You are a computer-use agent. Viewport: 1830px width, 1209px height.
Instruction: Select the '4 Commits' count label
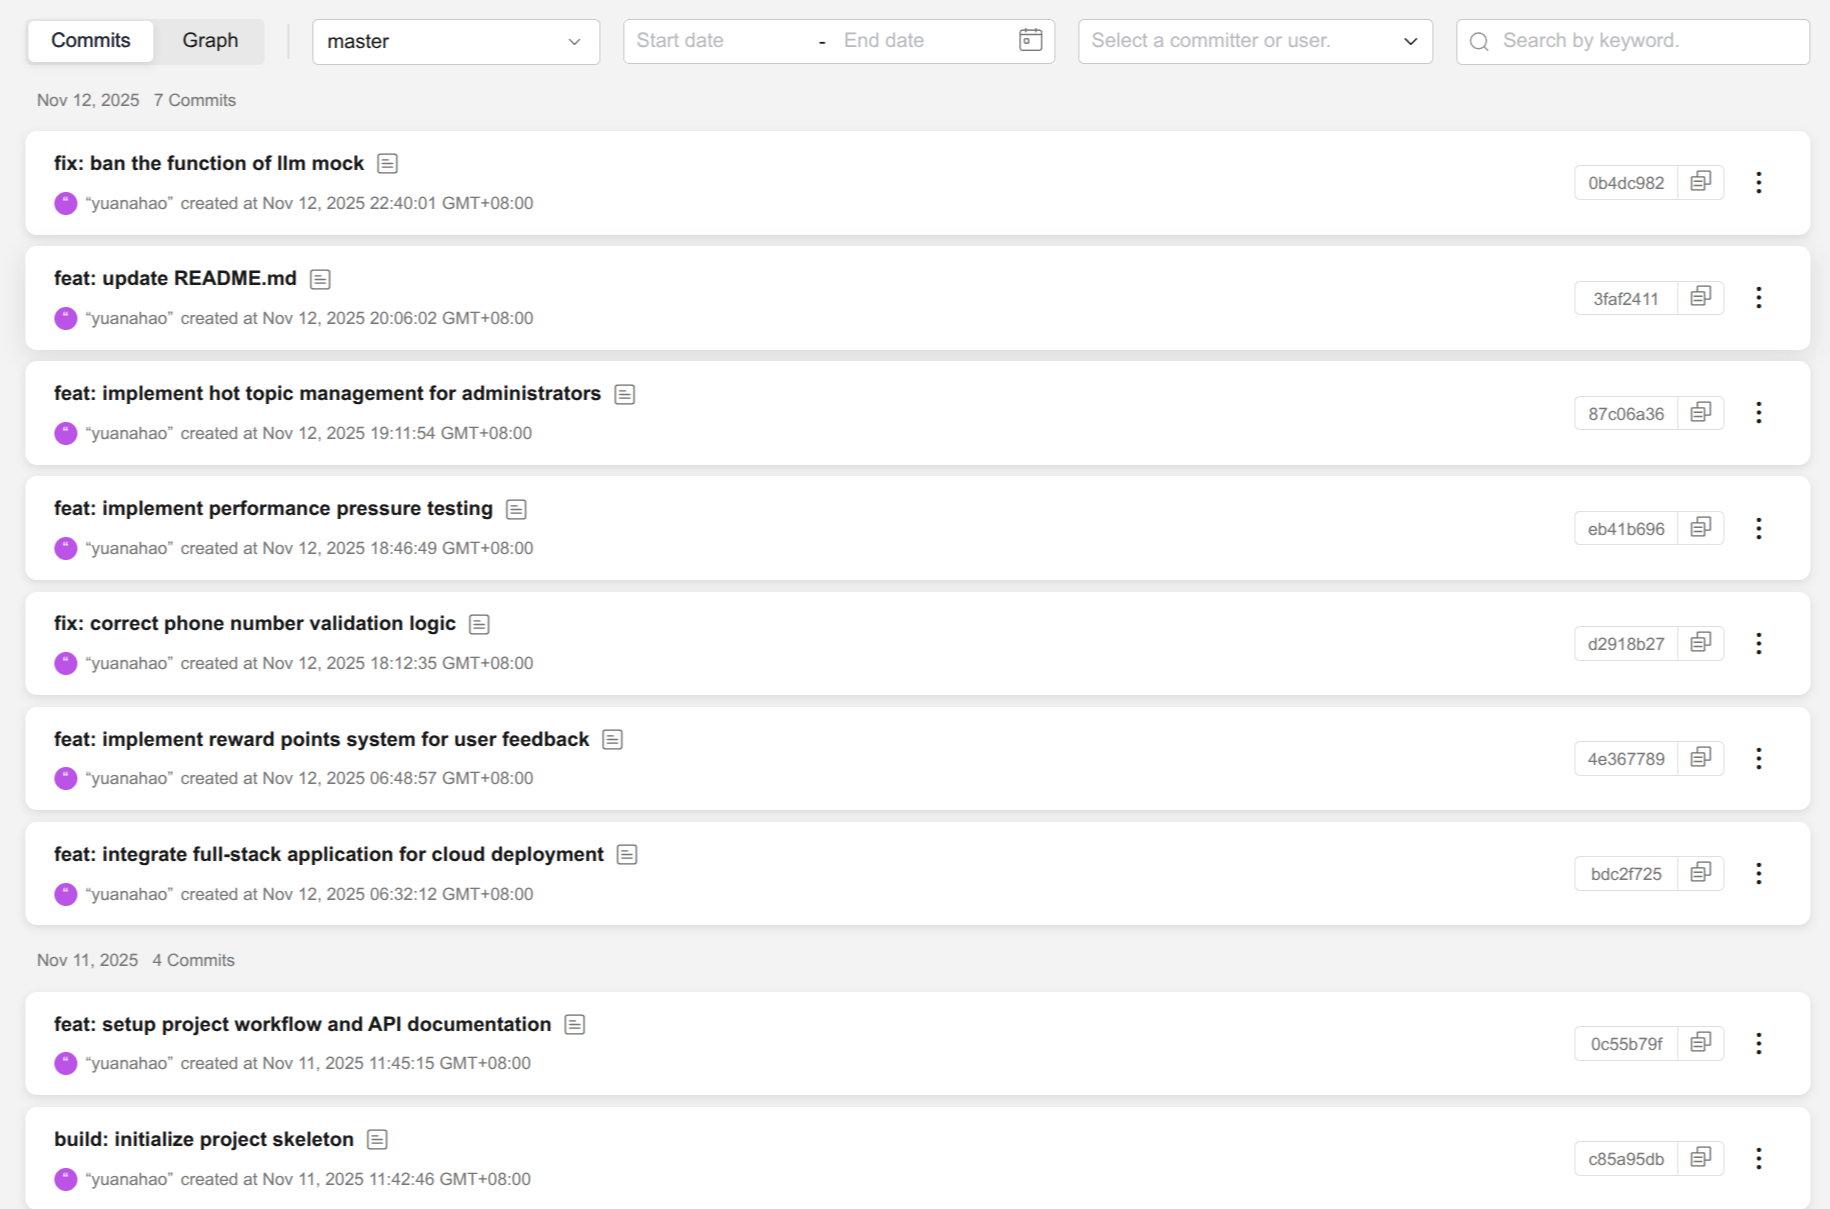(193, 960)
